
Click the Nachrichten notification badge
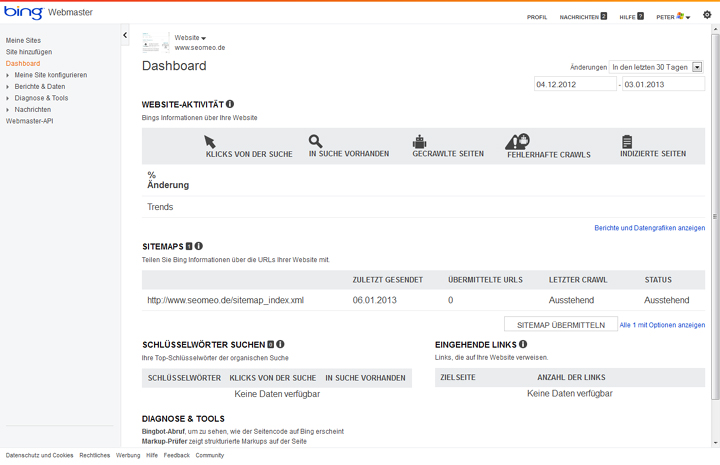[604, 16]
